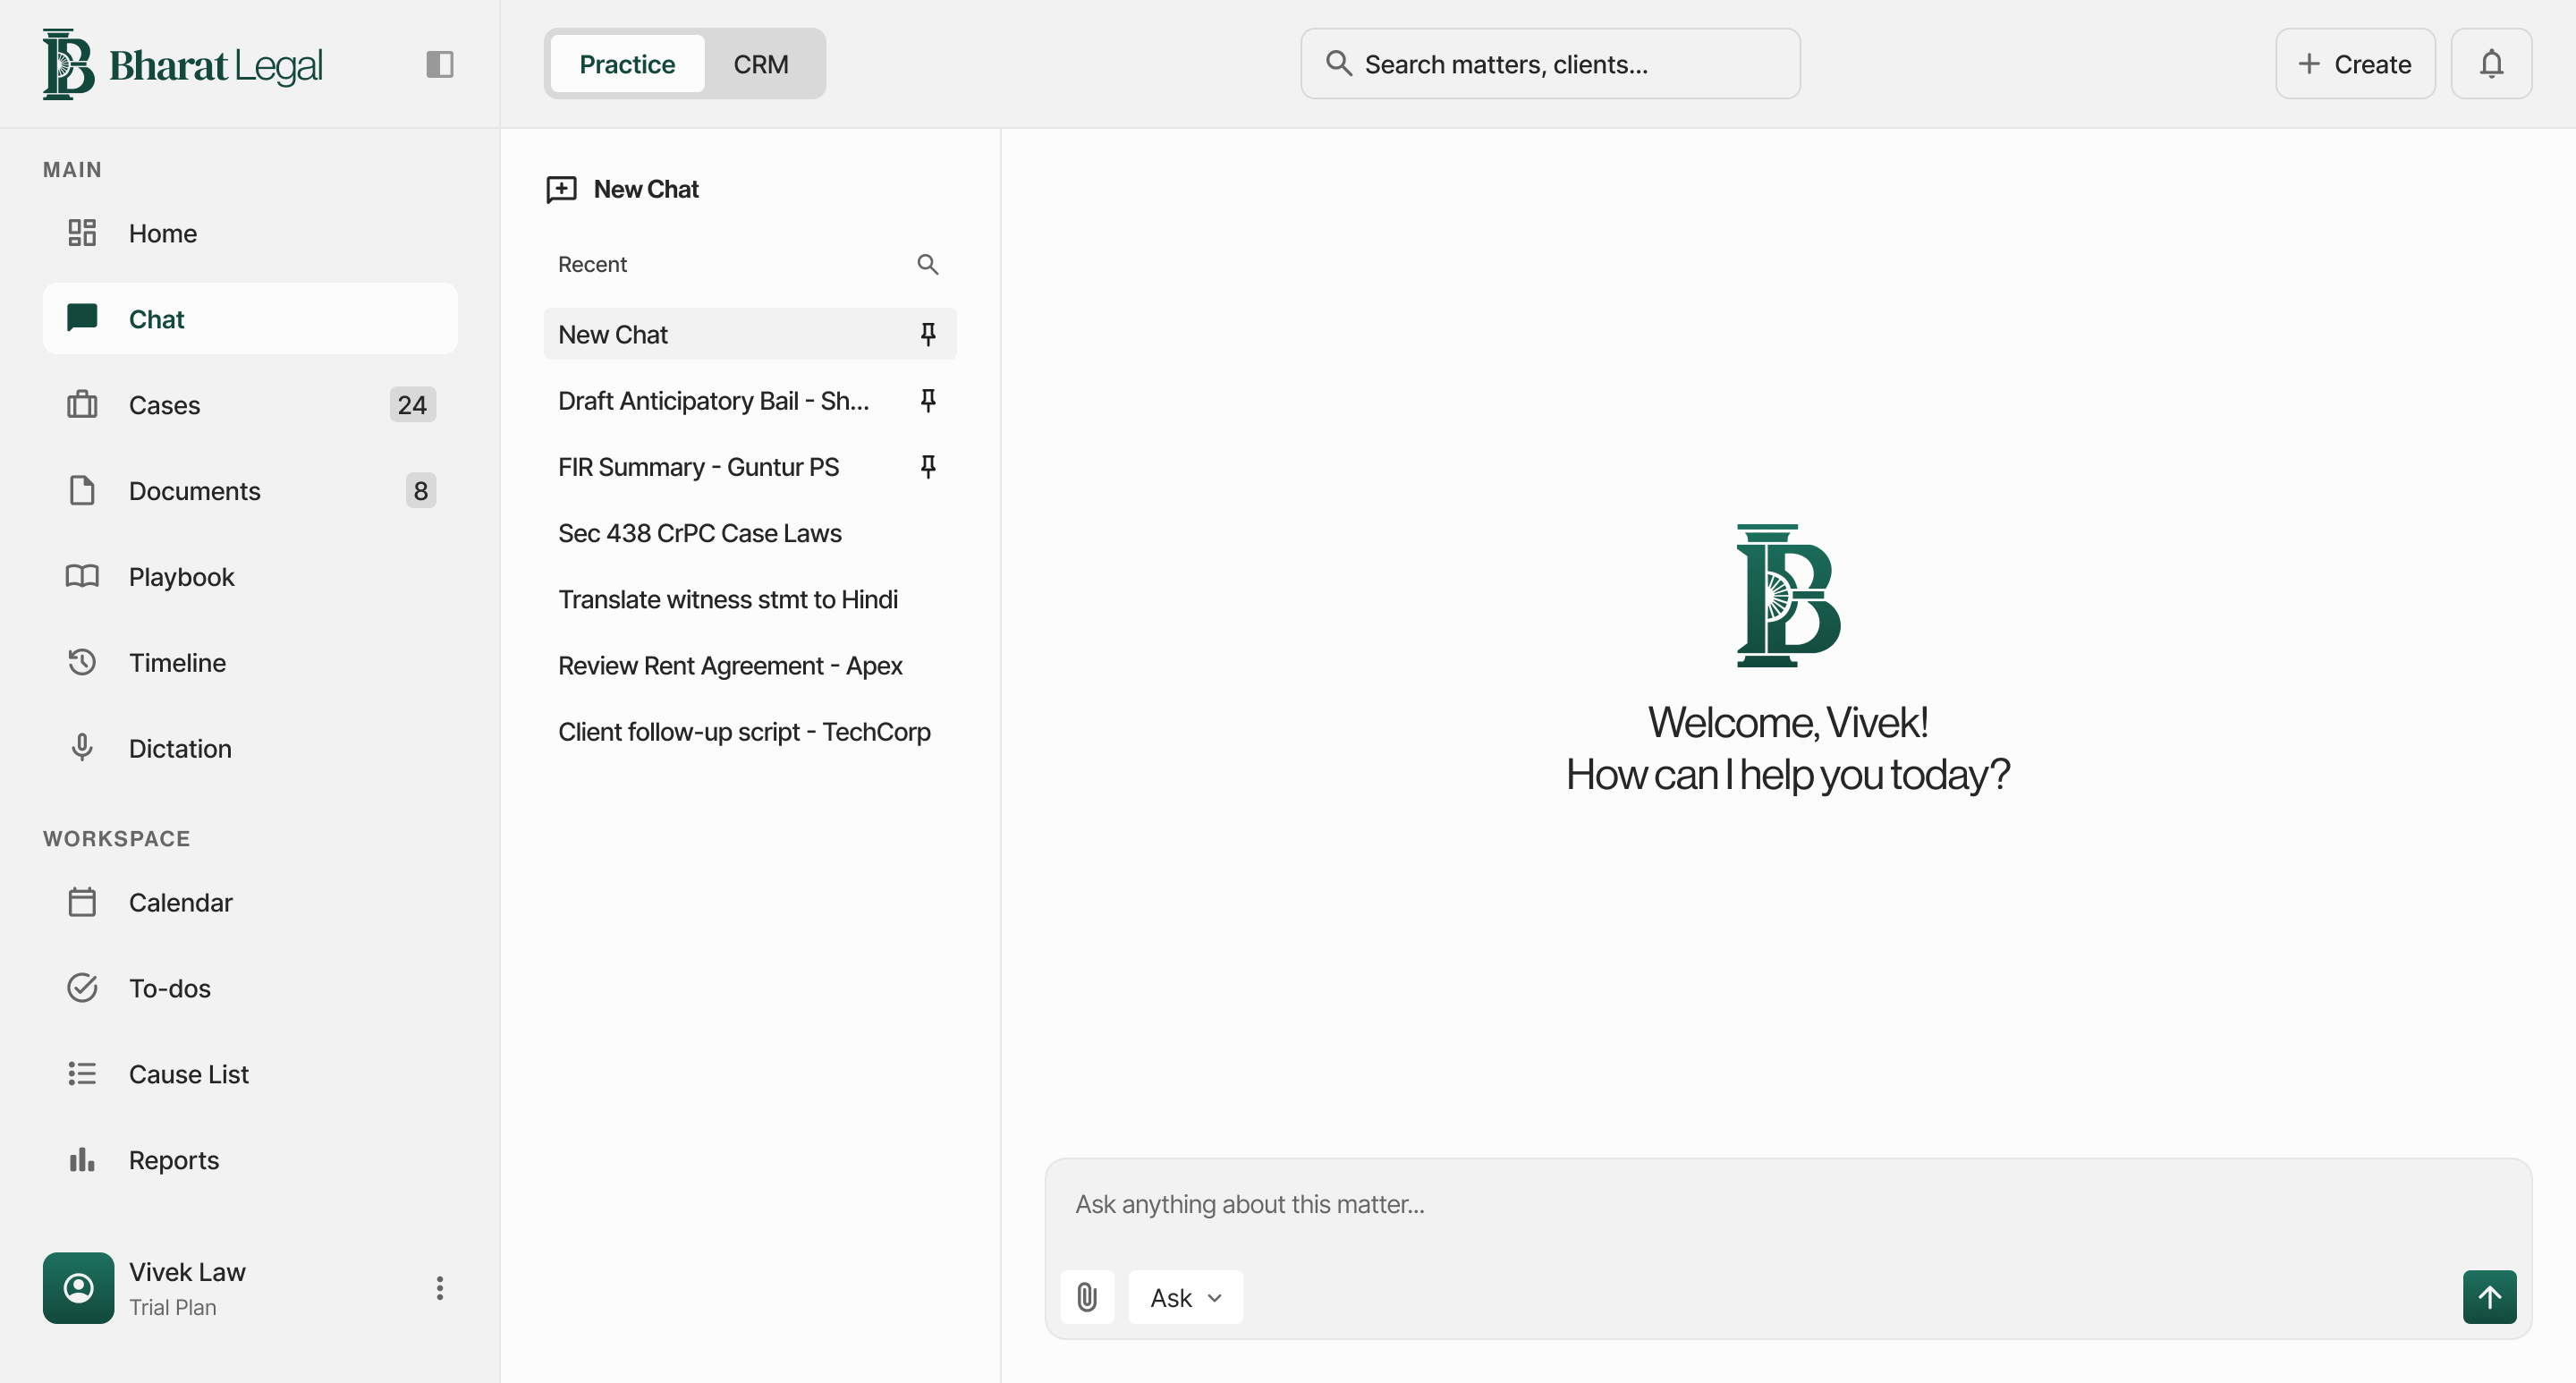The height and width of the screenshot is (1383, 2576).
Task: Click the Cases count badge 24
Action: pos(412,404)
